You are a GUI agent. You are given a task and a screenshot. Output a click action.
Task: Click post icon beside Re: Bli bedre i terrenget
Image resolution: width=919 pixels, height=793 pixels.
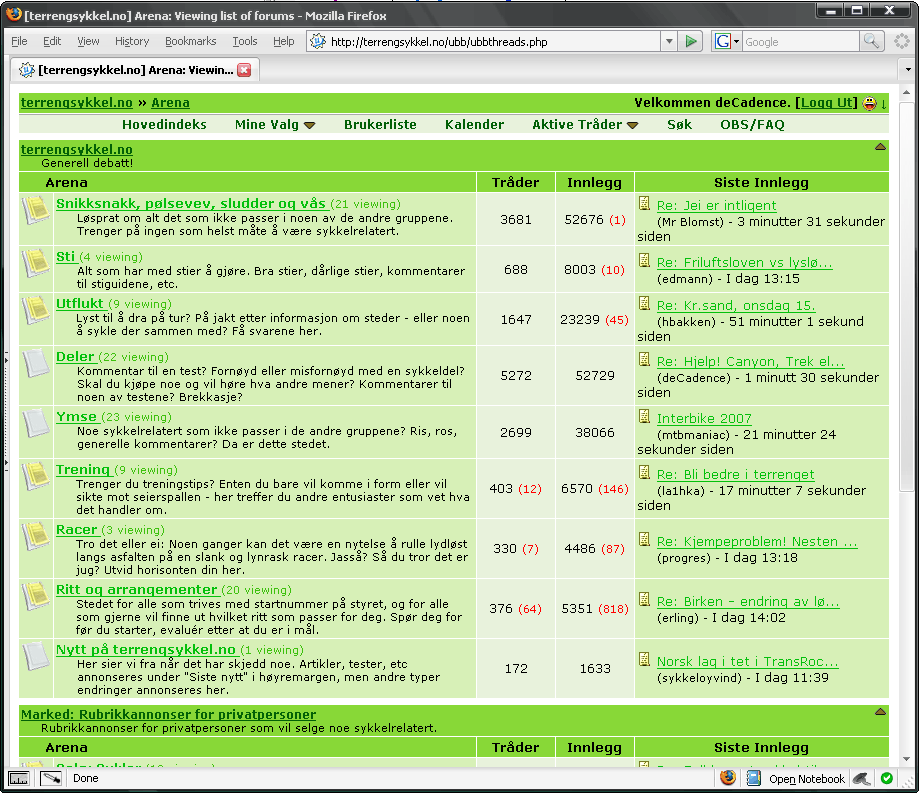(x=644, y=472)
